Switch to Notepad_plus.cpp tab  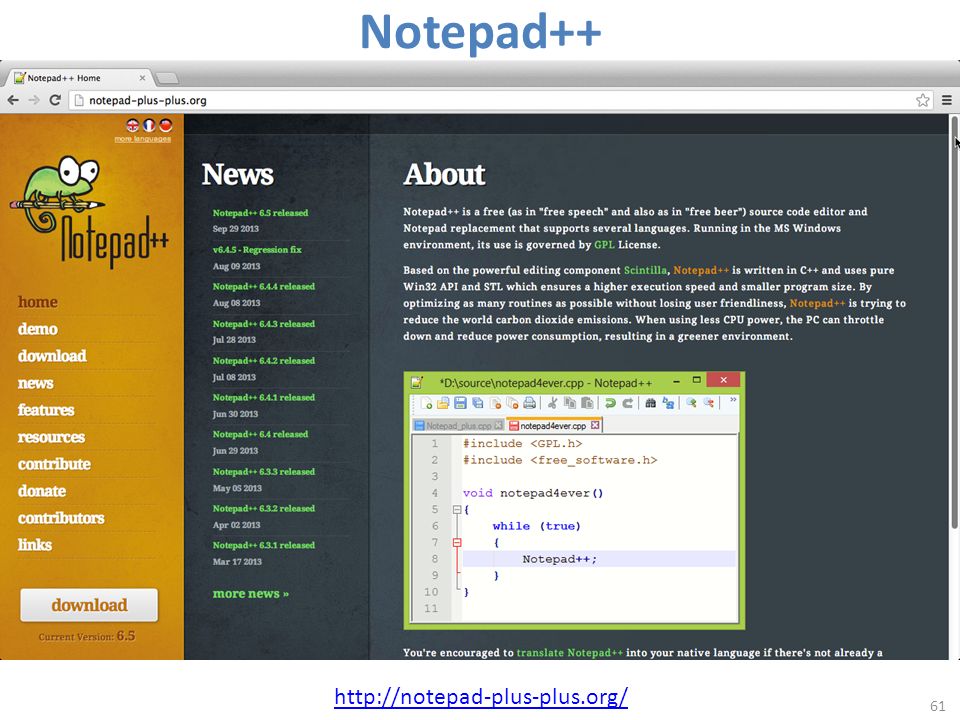point(459,426)
